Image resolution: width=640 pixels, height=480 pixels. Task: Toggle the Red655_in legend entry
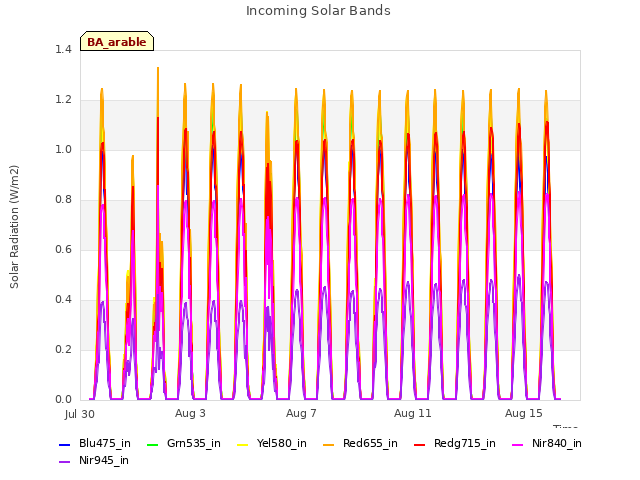[360, 444]
